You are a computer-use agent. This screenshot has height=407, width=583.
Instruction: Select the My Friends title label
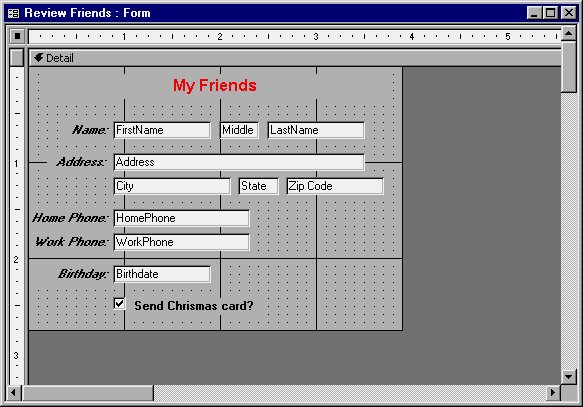(215, 85)
